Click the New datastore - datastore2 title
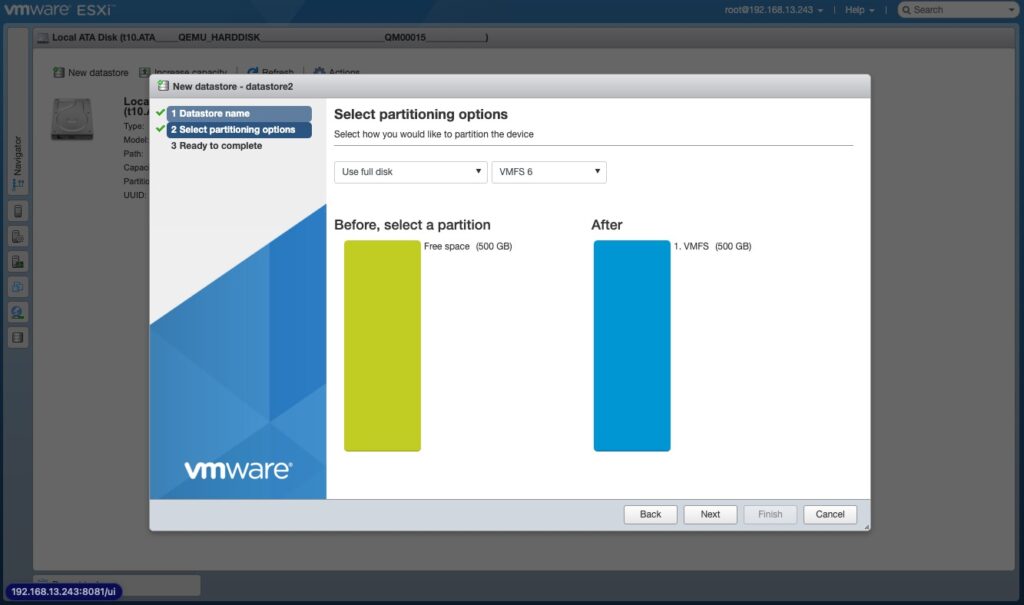 [232, 86]
